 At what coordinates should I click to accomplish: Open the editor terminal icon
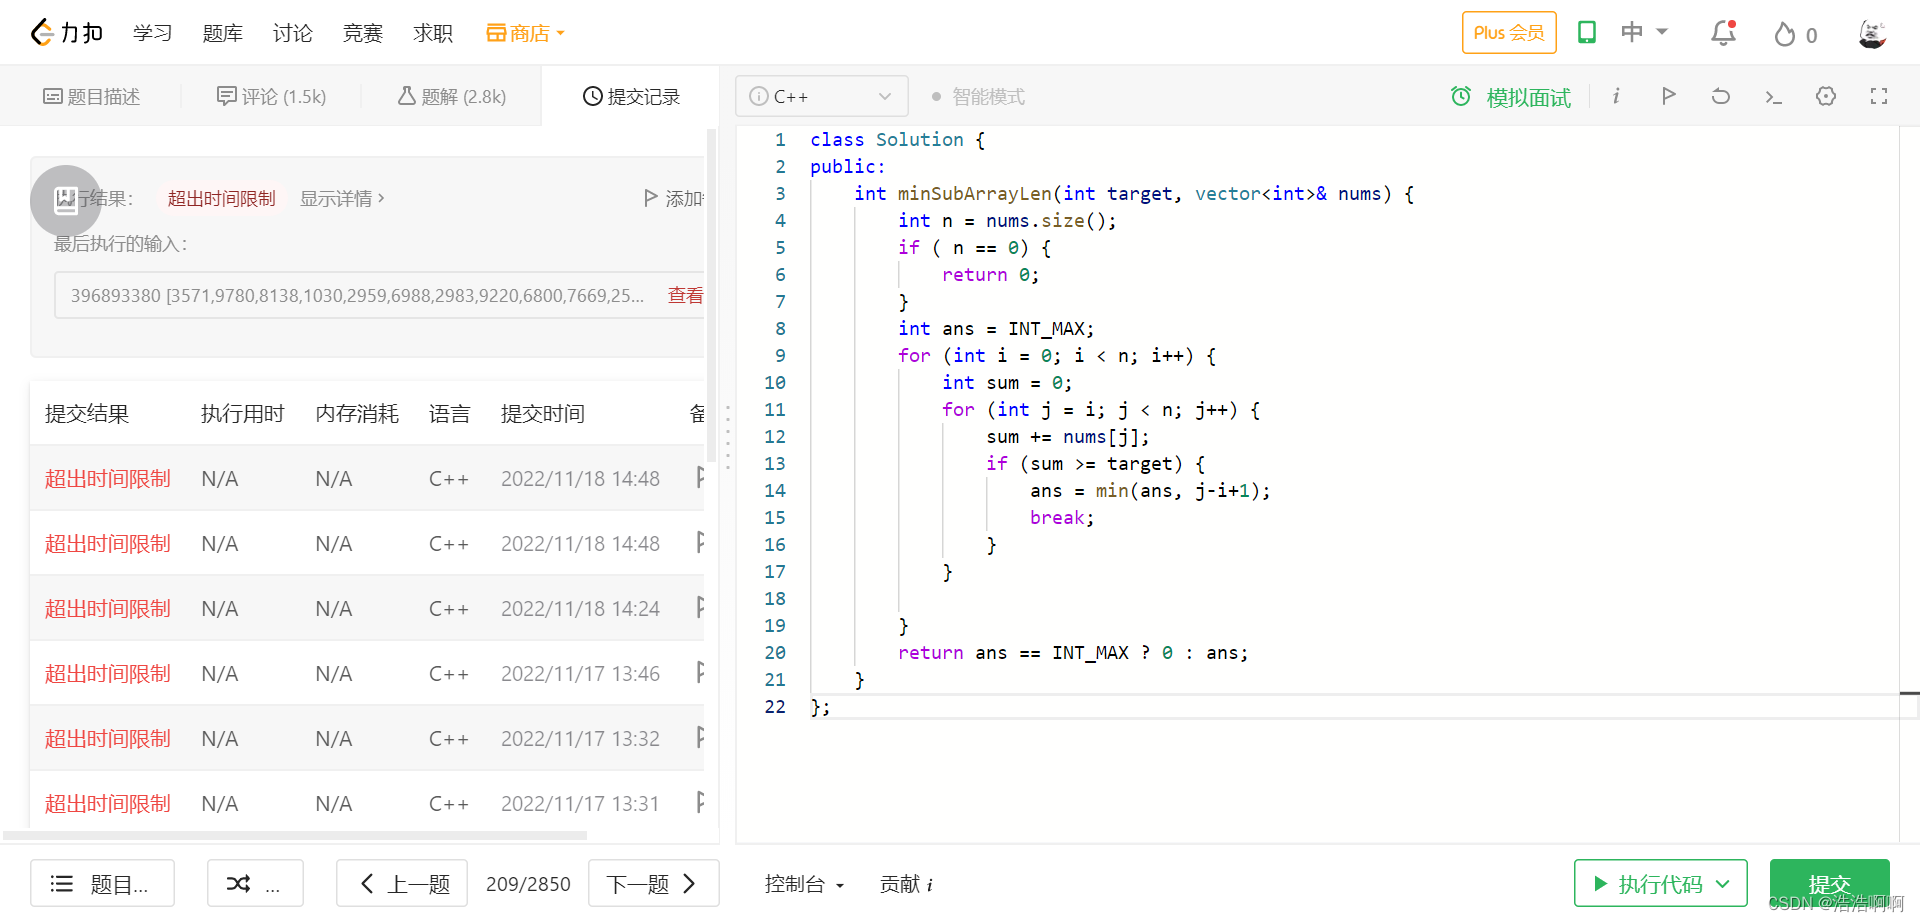tap(1773, 97)
